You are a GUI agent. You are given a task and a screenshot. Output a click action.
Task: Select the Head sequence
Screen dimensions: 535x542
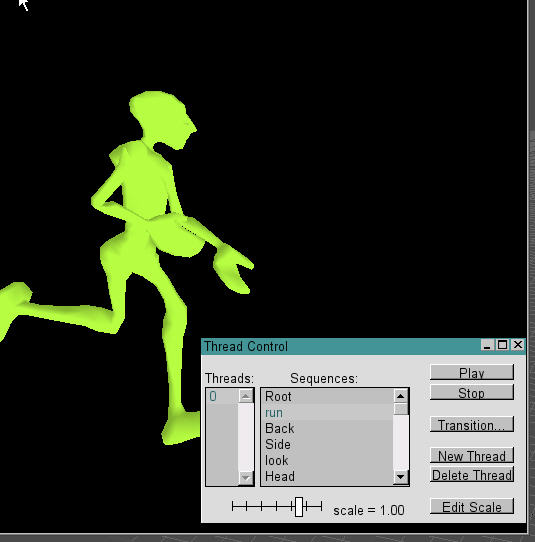point(327,476)
